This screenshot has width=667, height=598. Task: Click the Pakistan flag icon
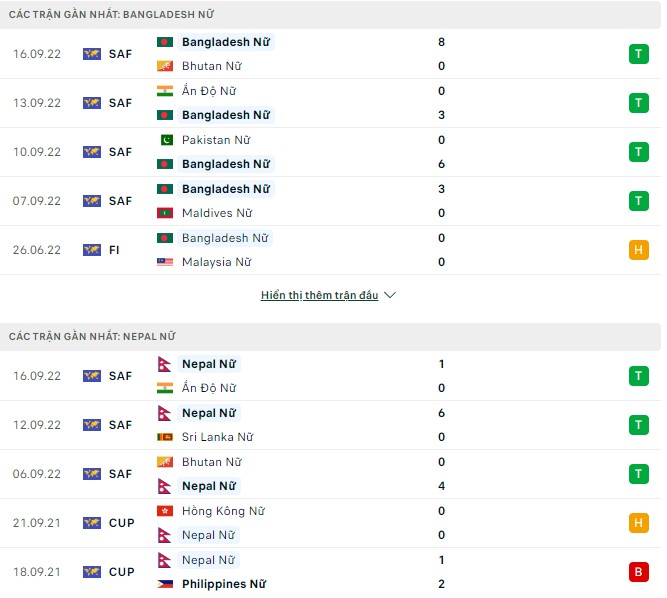point(165,140)
